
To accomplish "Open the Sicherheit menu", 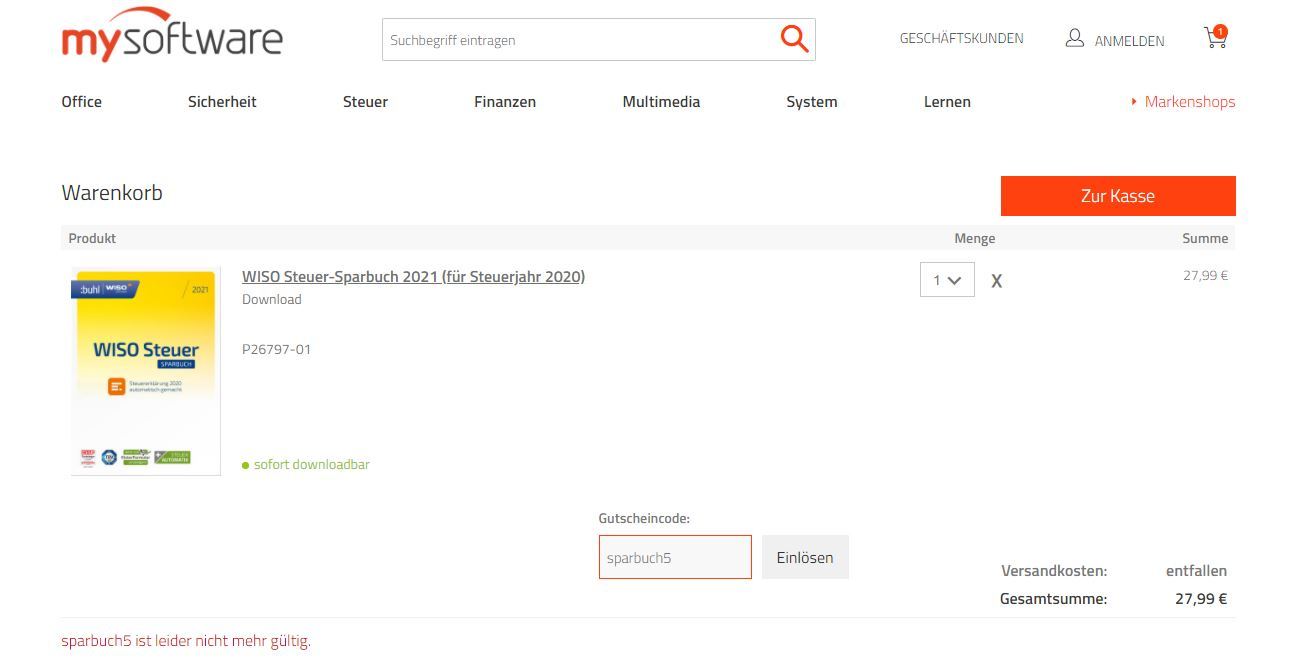I will tap(222, 102).
